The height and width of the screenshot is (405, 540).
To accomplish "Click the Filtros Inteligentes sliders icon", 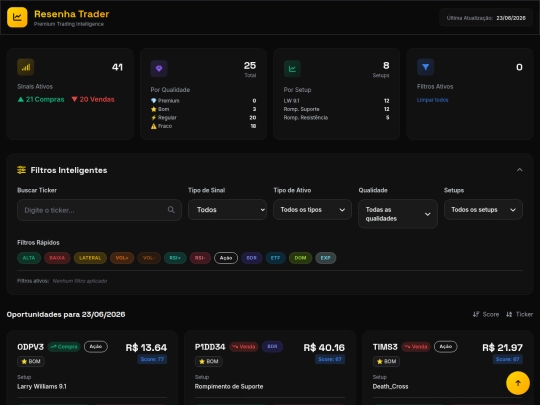I will click(21, 170).
